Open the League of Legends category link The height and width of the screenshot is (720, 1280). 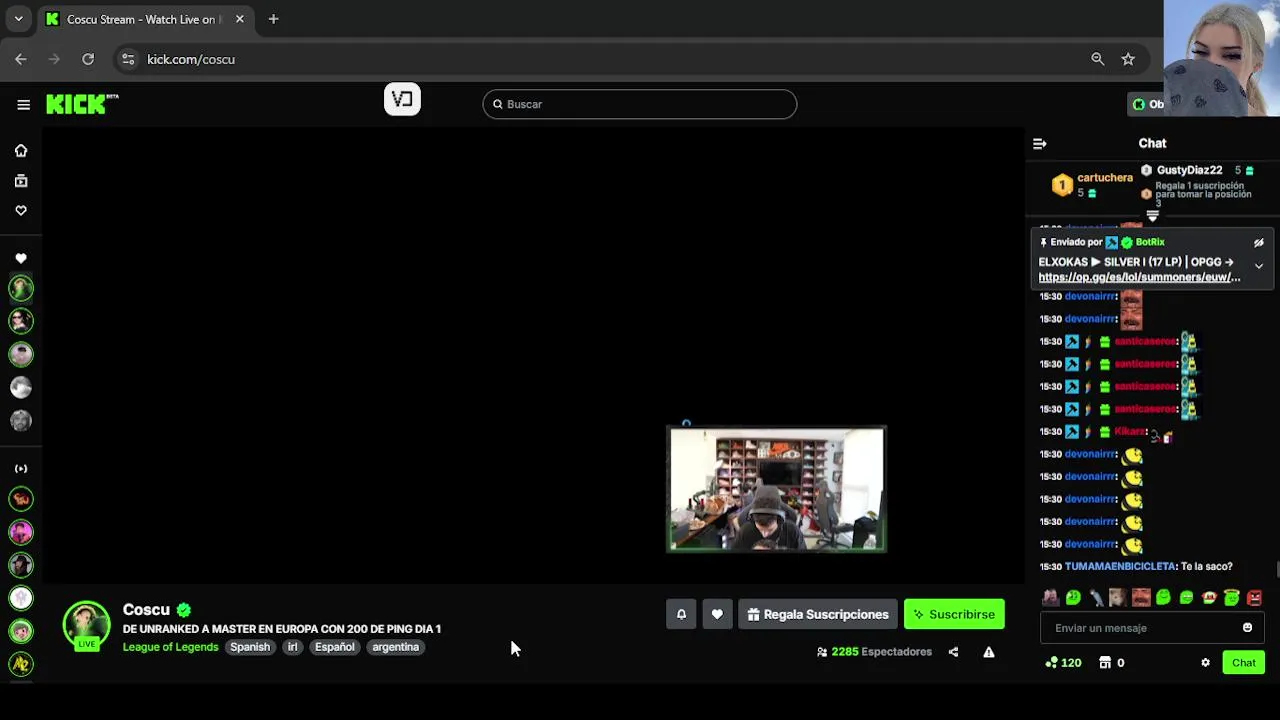pos(170,647)
